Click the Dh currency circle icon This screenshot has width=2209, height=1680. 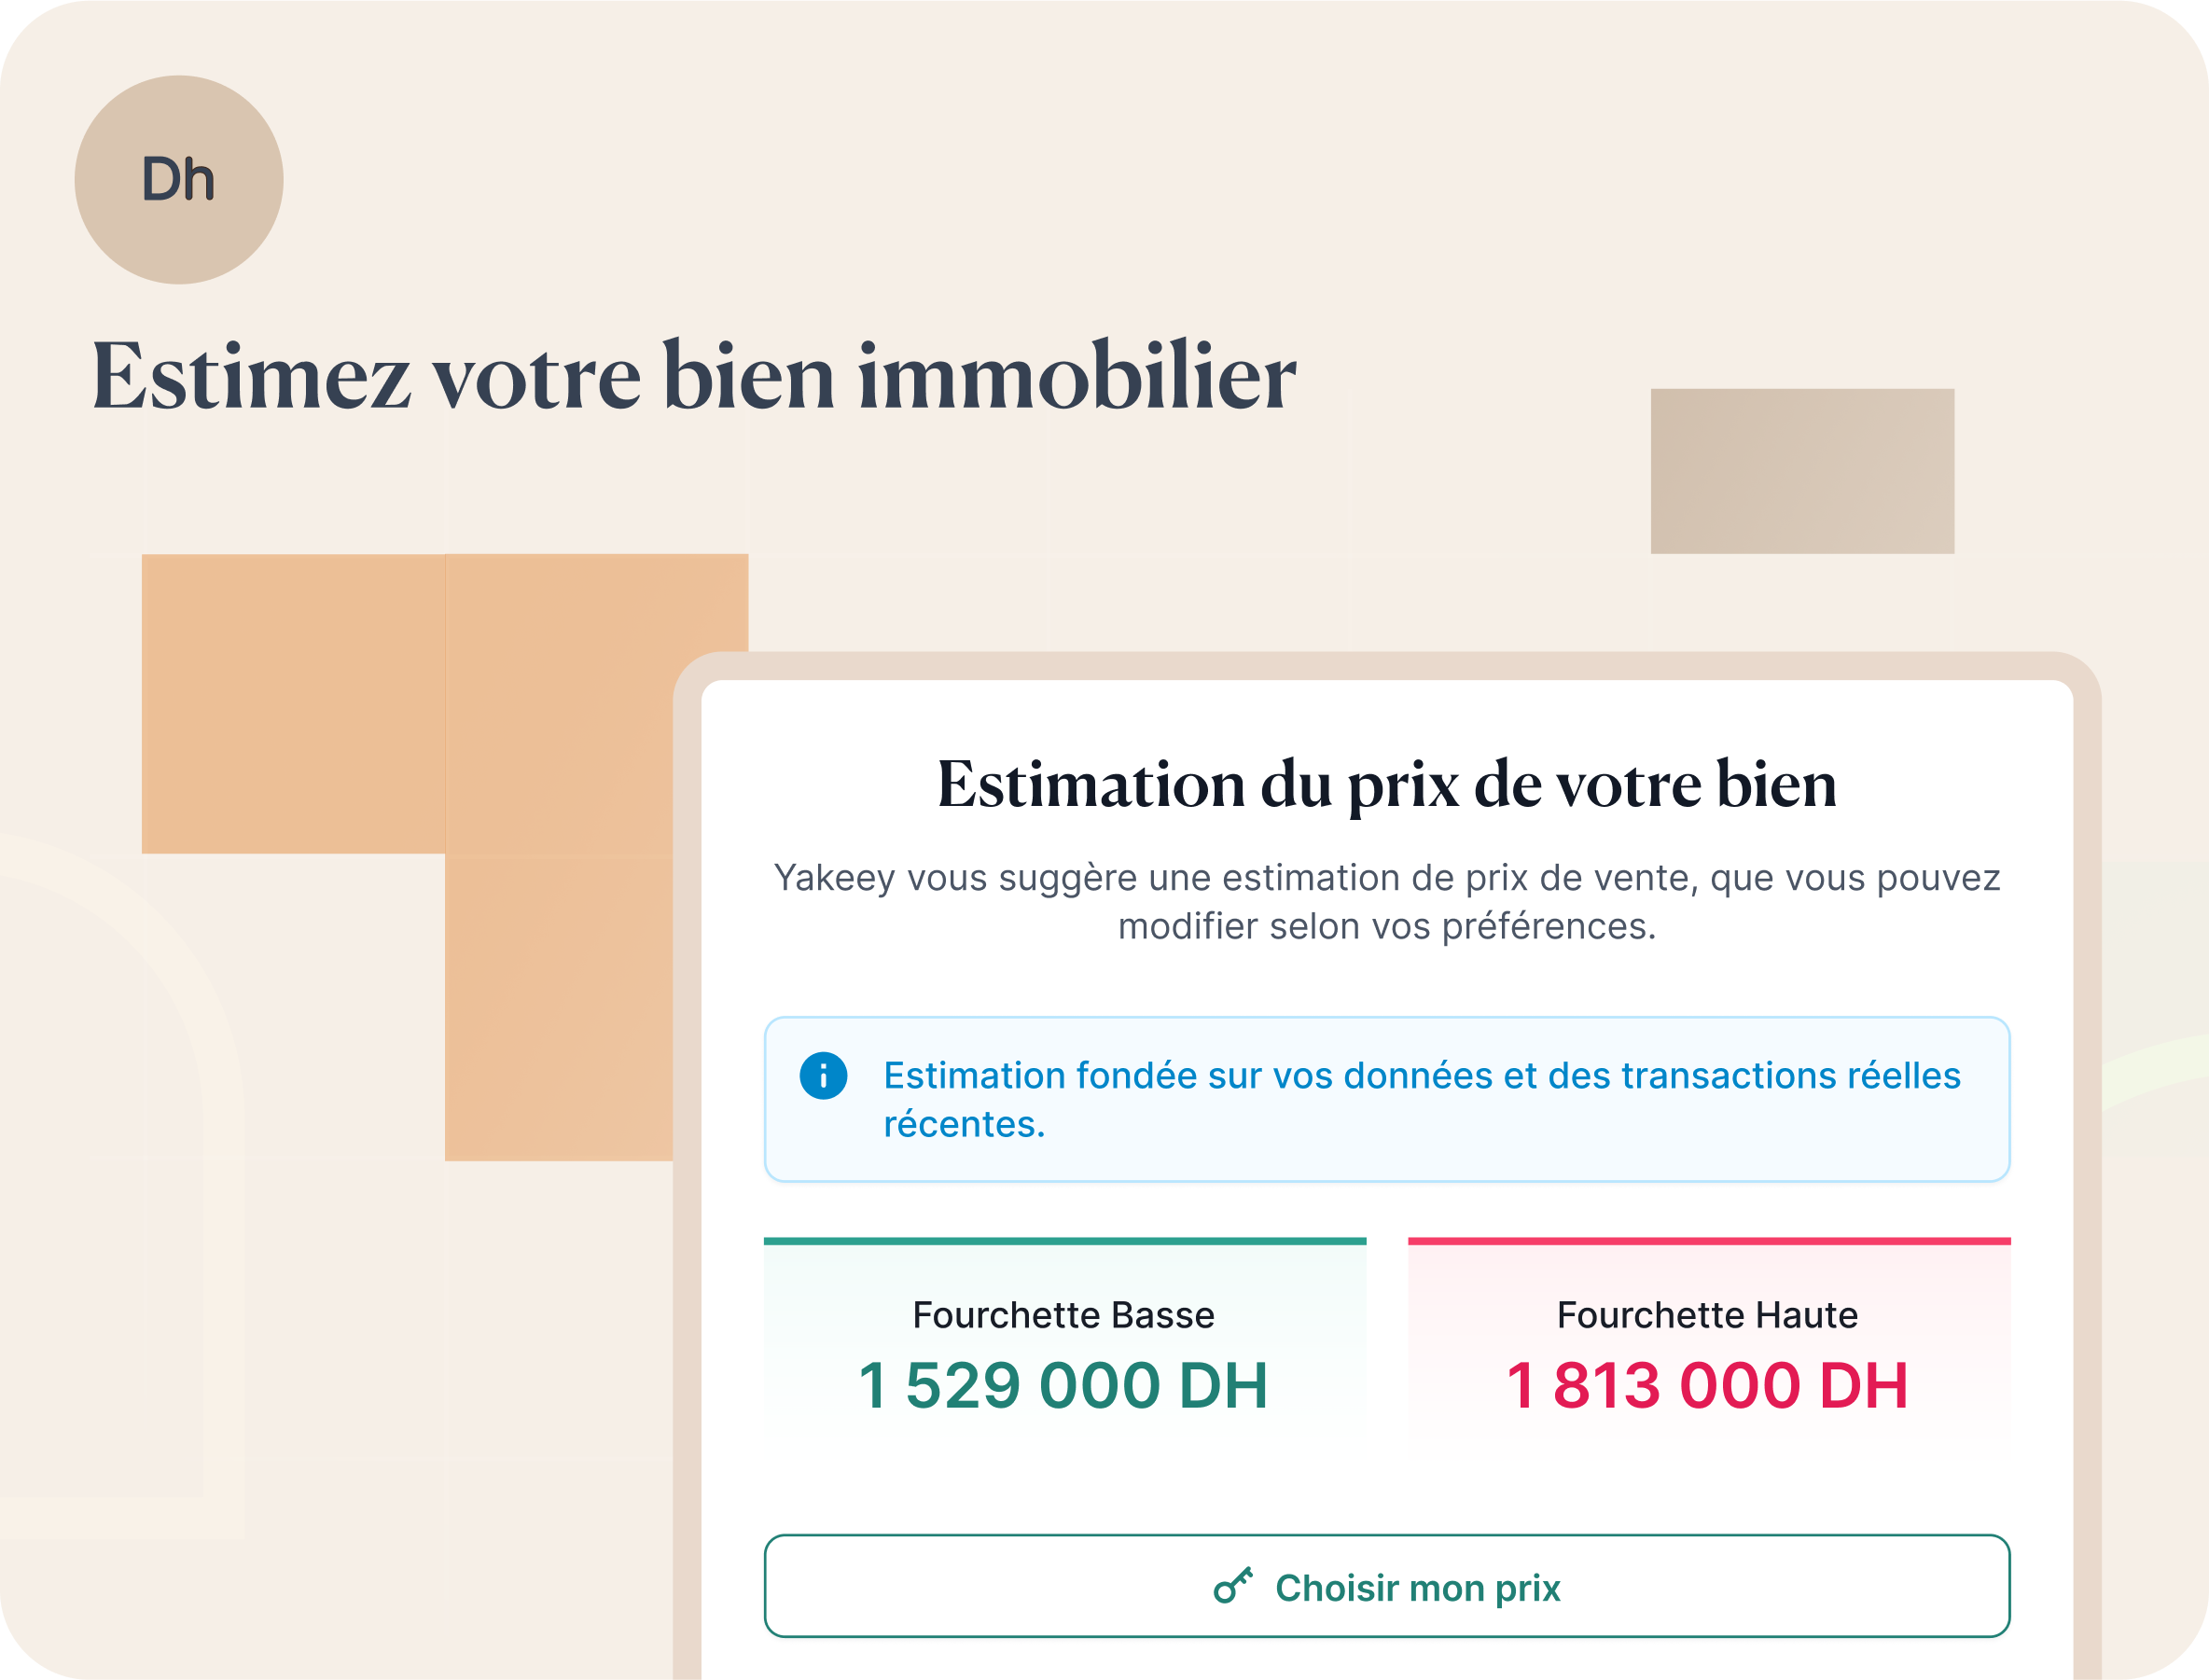click(x=179, y=180)
